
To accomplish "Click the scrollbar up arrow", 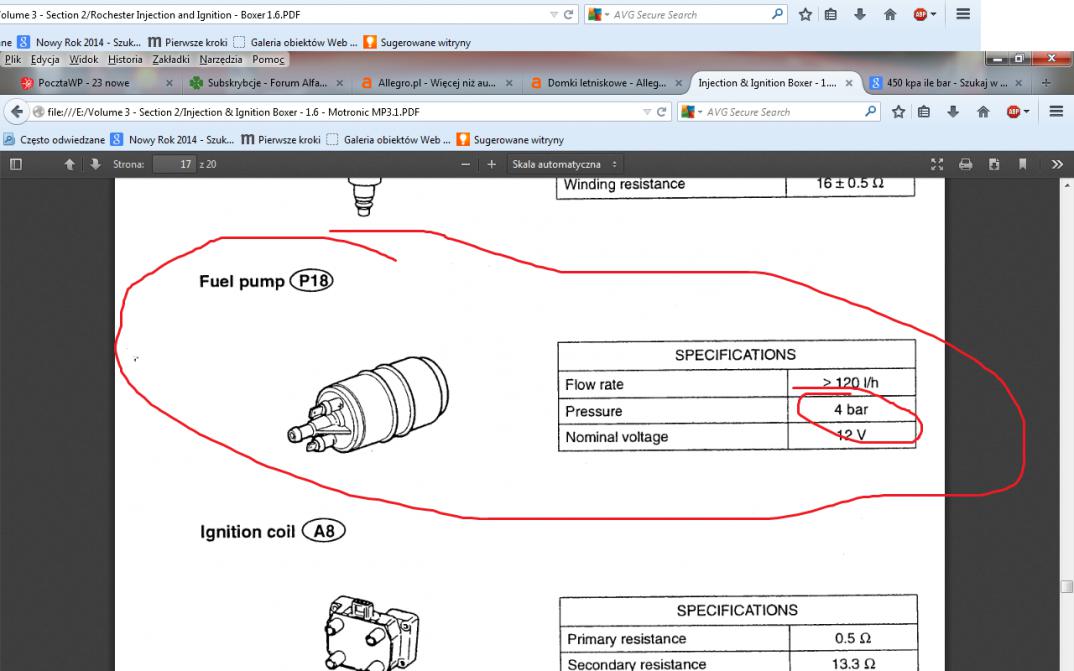I will pos(1066,185).
